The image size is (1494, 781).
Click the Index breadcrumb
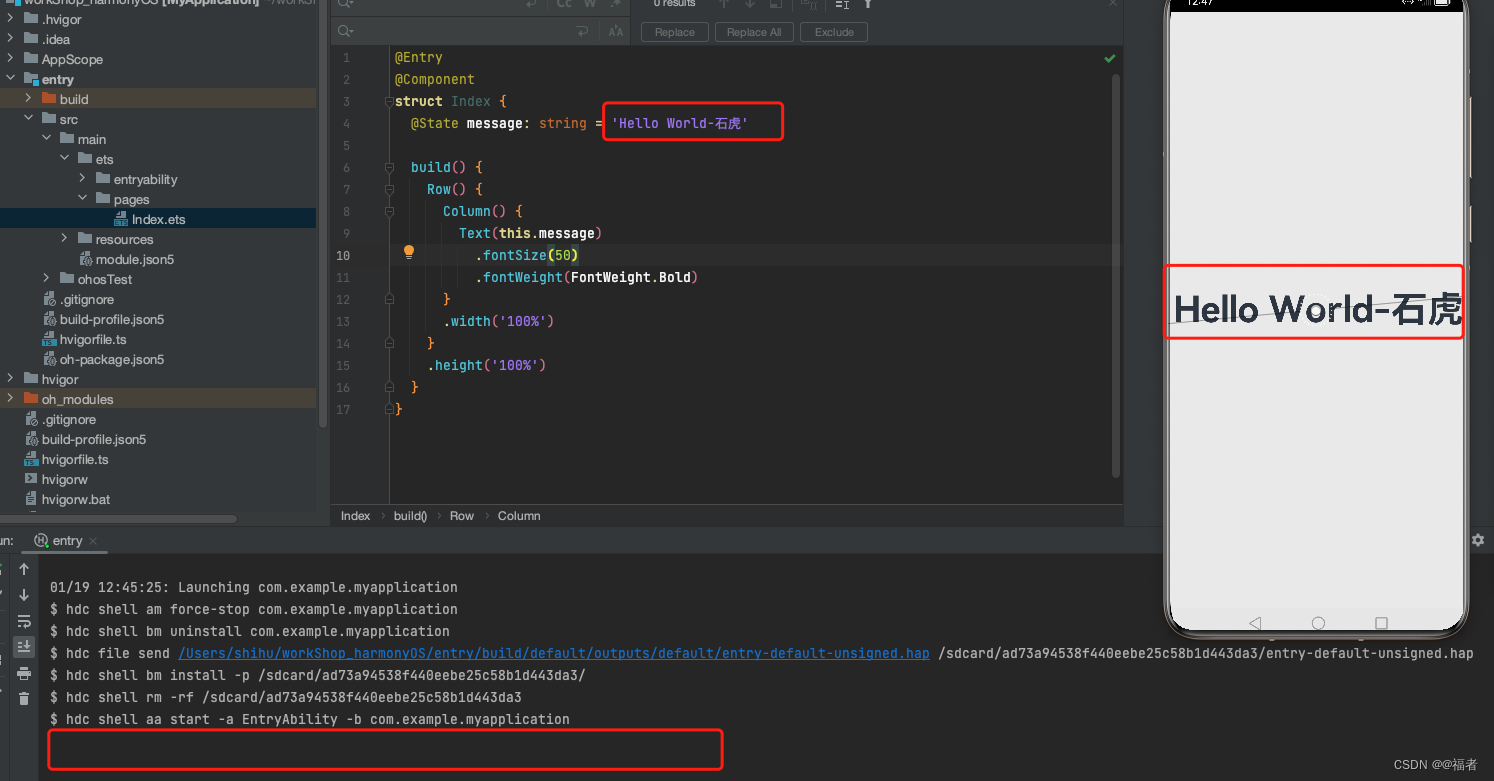355,516
